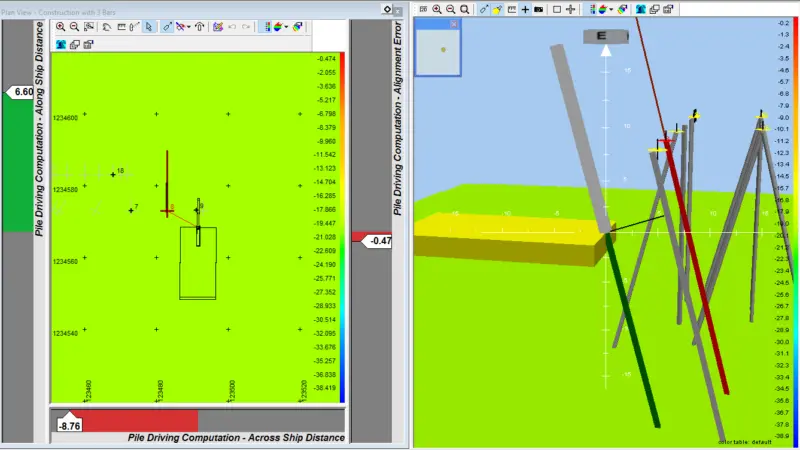Click the red pile marker 8 in Plan View

167,210
